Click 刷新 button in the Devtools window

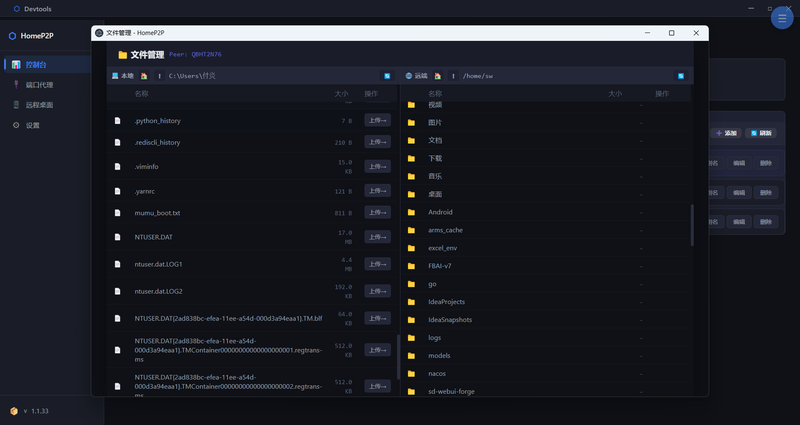click(761, 133)
